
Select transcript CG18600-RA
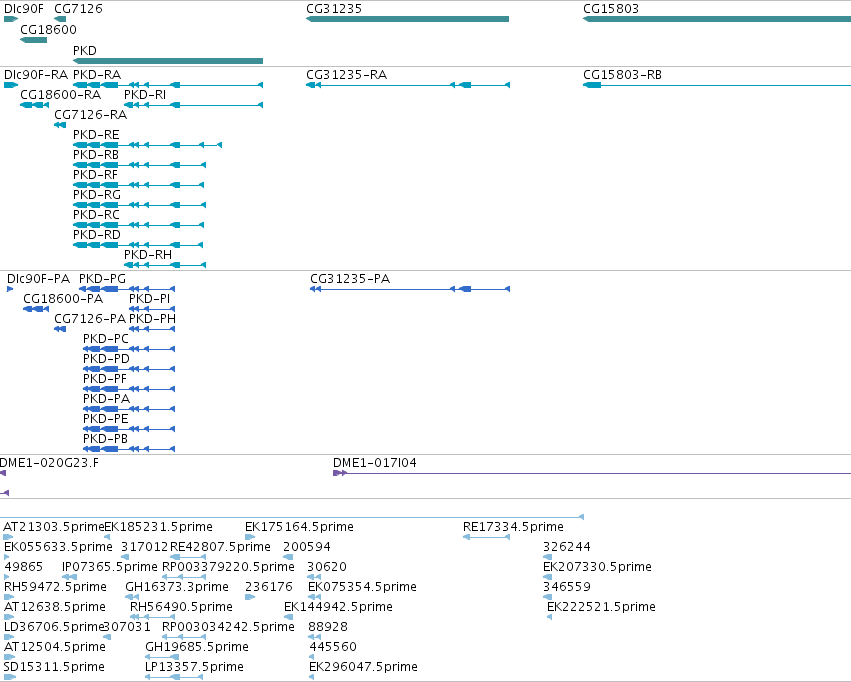click(34, 105)
